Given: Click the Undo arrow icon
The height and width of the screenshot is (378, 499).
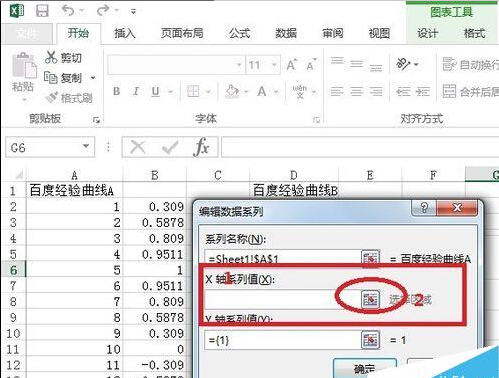Looking at the screenshot, I should click(x=68, y=11).
